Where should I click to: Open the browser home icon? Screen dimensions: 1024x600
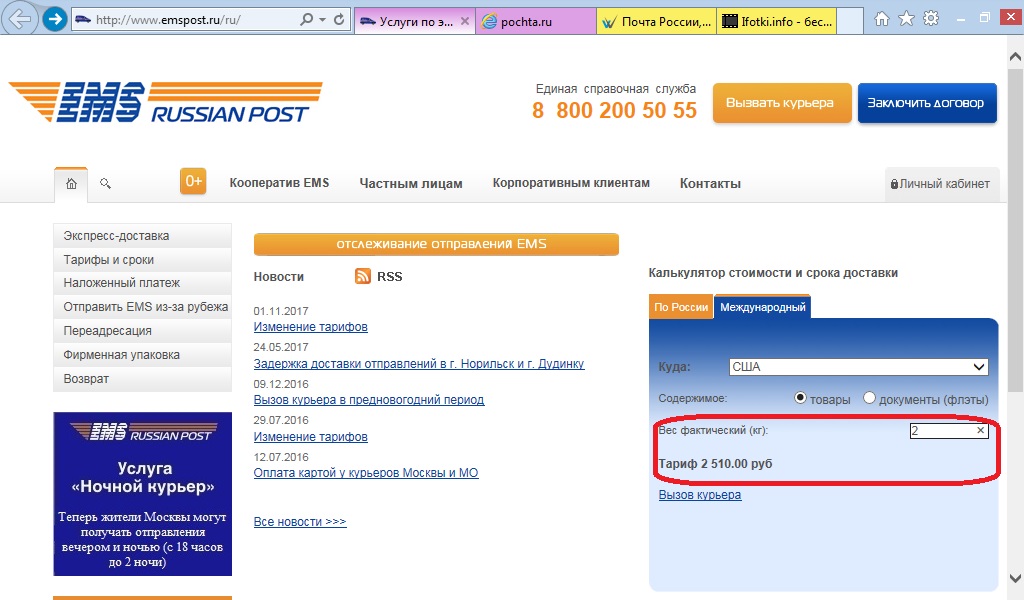882,19
